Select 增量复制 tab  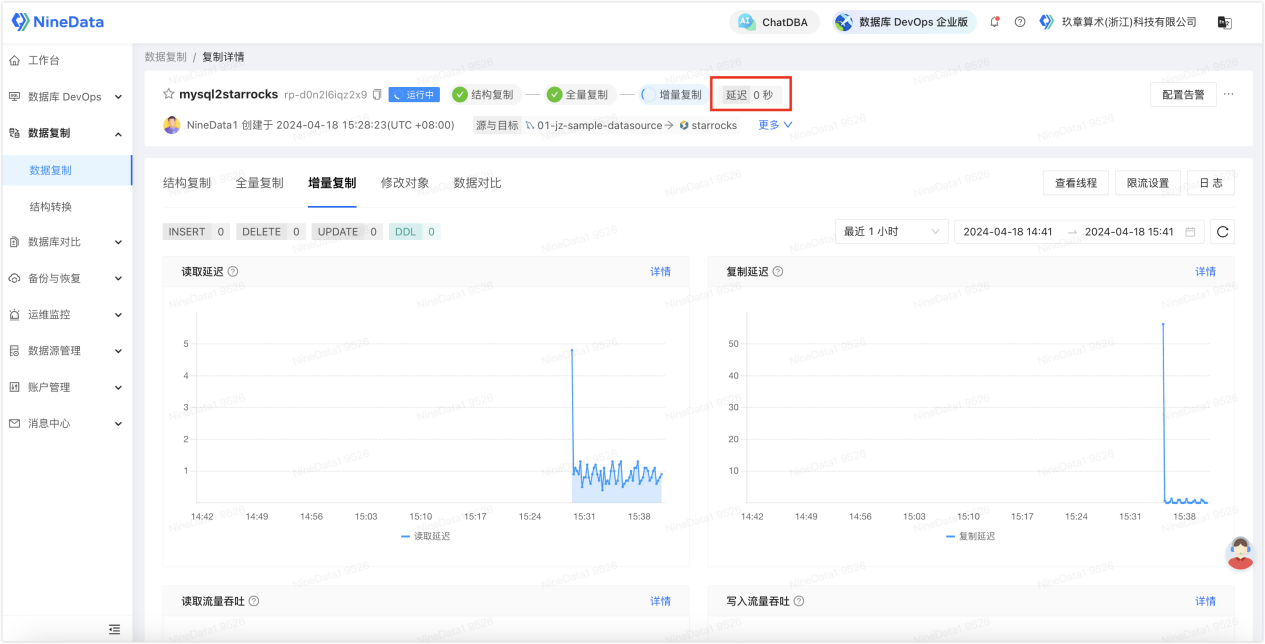pos(332,183)
